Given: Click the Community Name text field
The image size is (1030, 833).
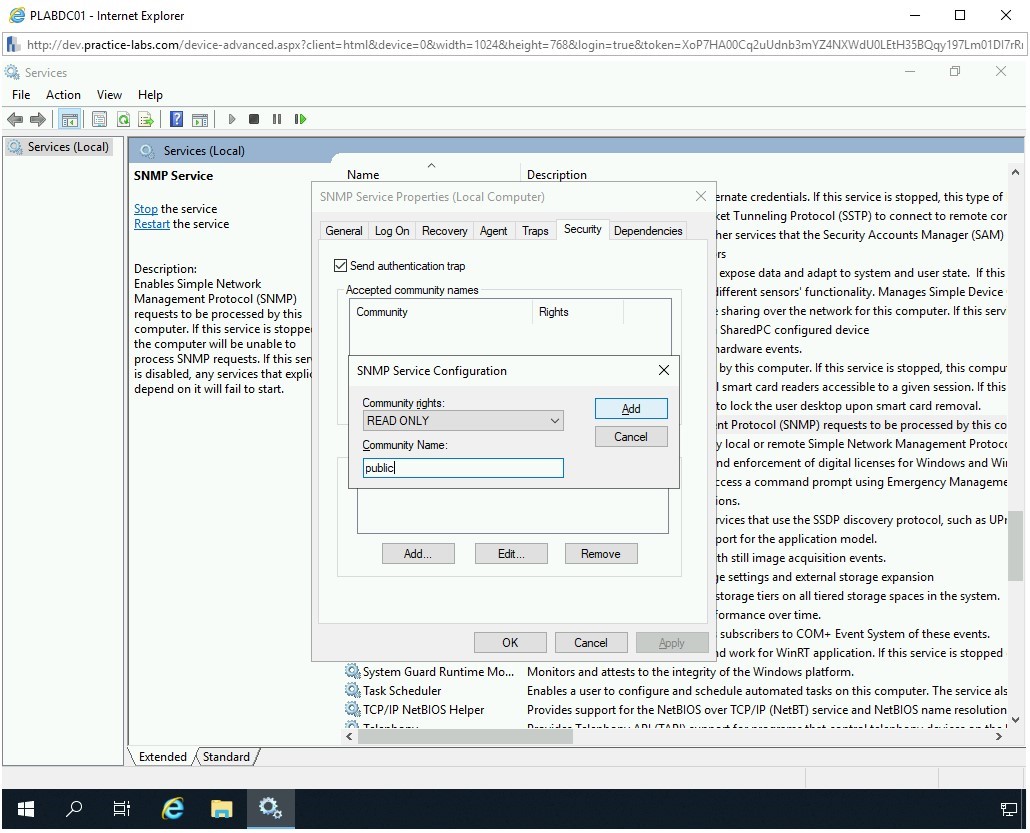Looking at the screenshot, I should 463,468.
